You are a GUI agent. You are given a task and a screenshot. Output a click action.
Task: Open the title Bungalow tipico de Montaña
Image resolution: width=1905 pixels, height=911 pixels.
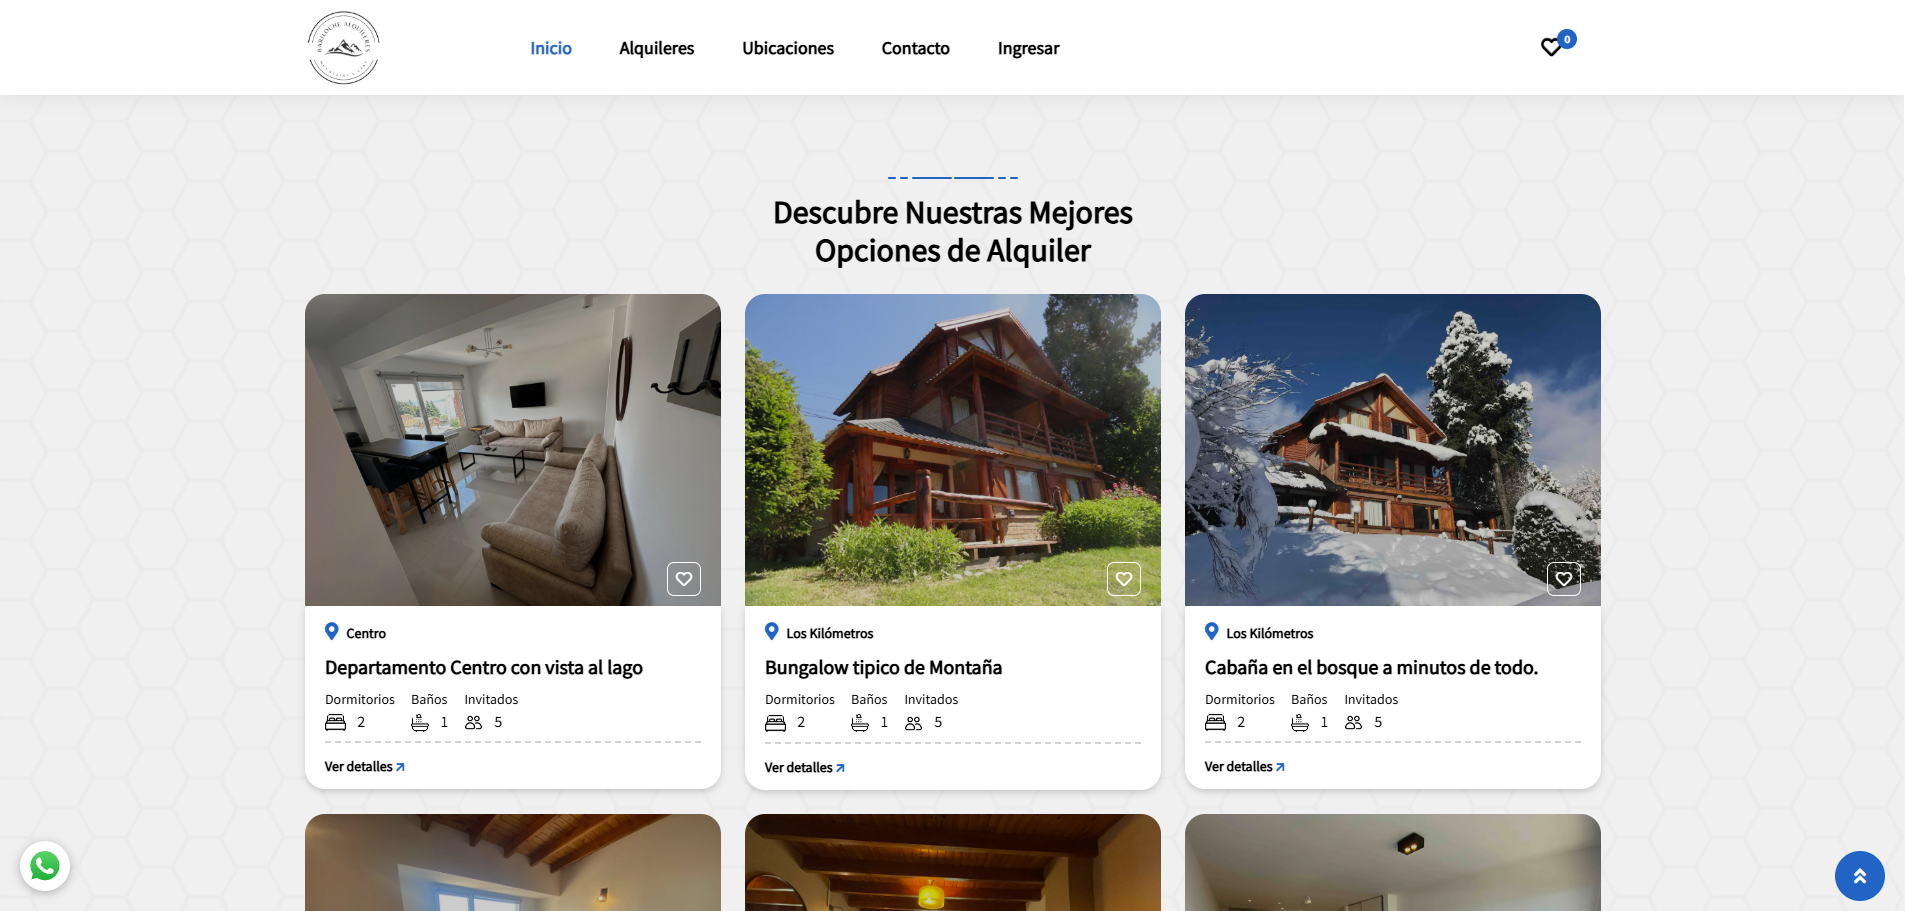pyautogui.click(x=883, y=668)
